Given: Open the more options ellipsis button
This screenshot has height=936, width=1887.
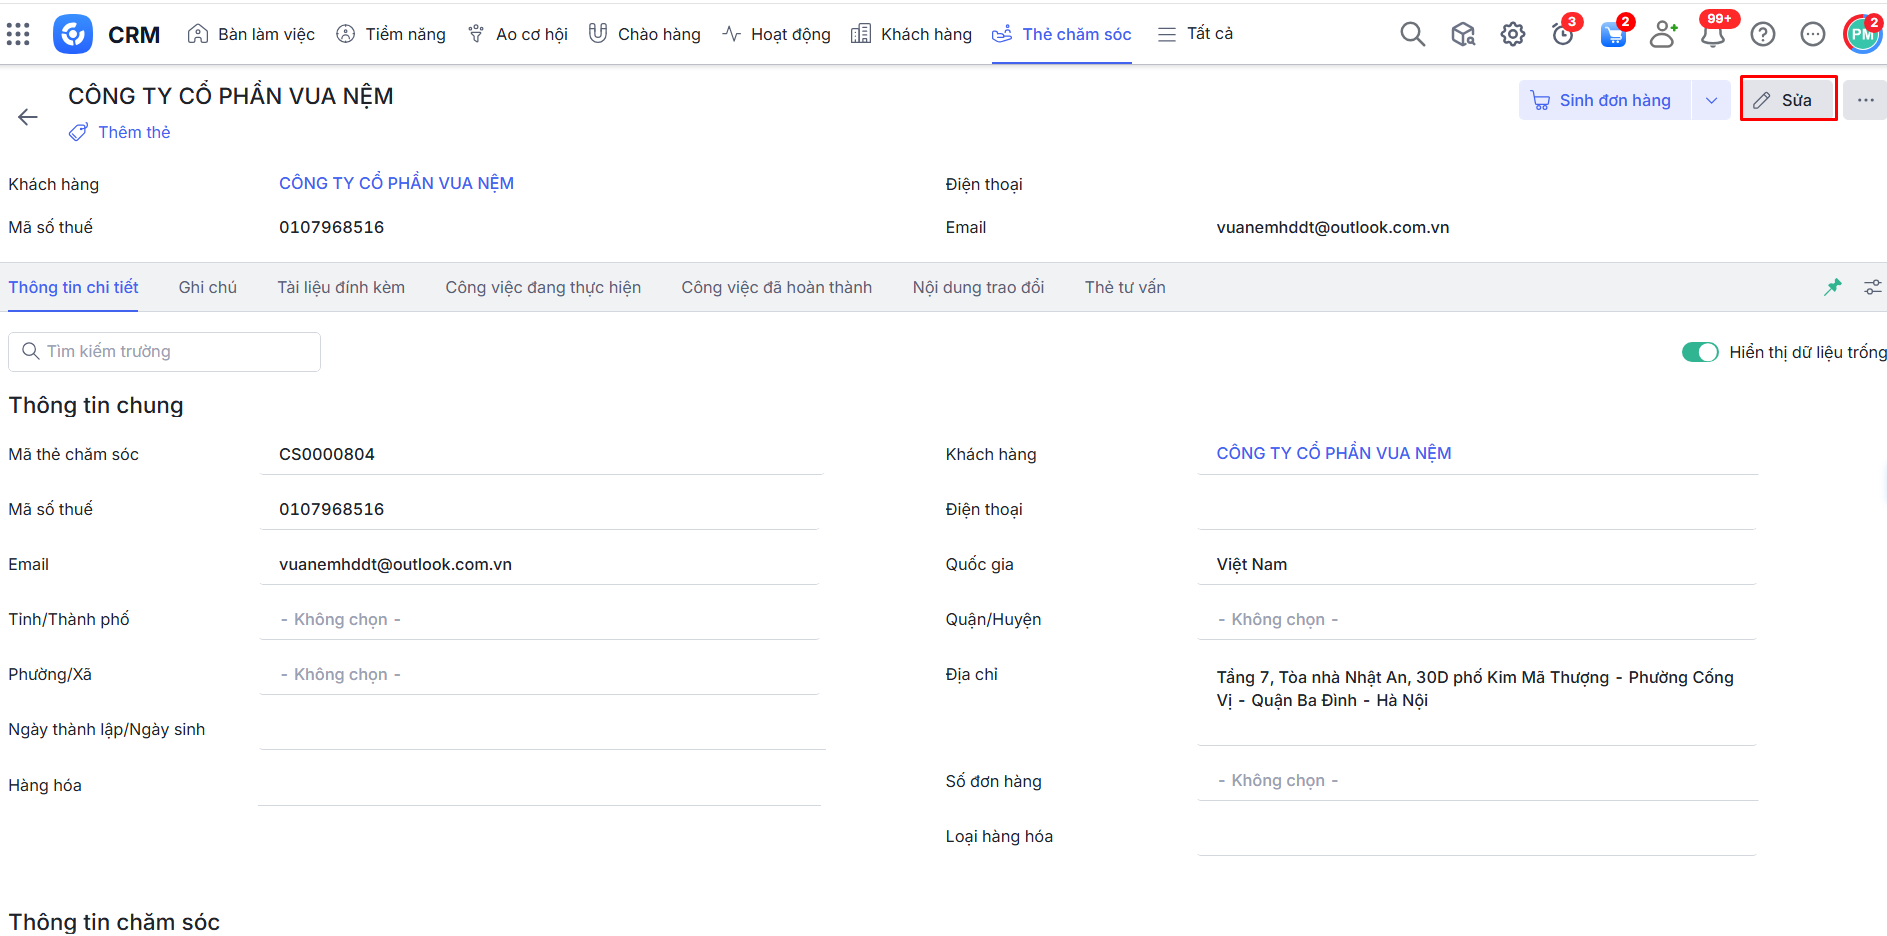Looking at the screenshot, I should tap(1865, 100).
